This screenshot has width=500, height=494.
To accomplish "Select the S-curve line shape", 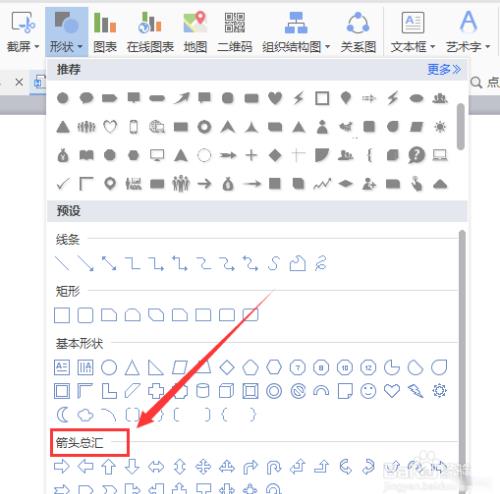I will tap(274, 263).
